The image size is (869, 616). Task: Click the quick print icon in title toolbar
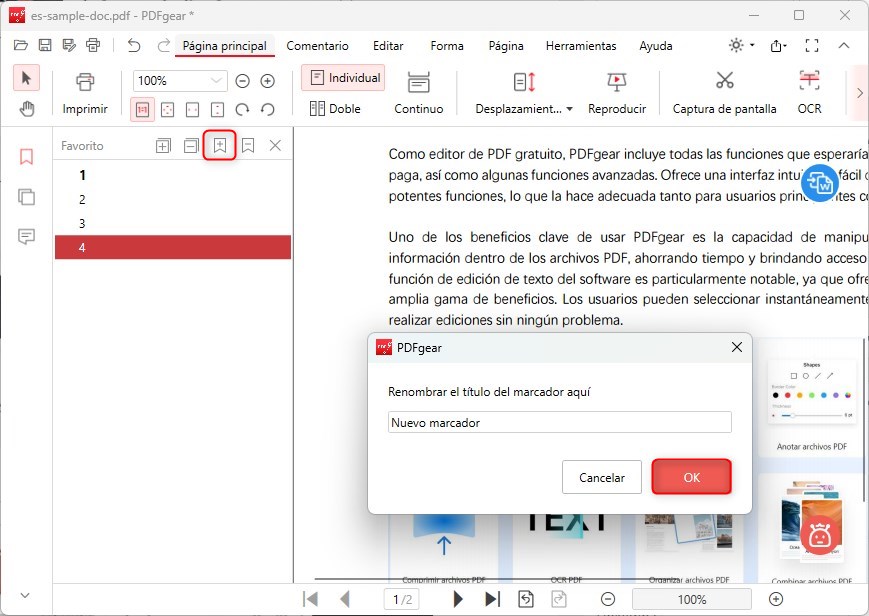pos(93,45)
